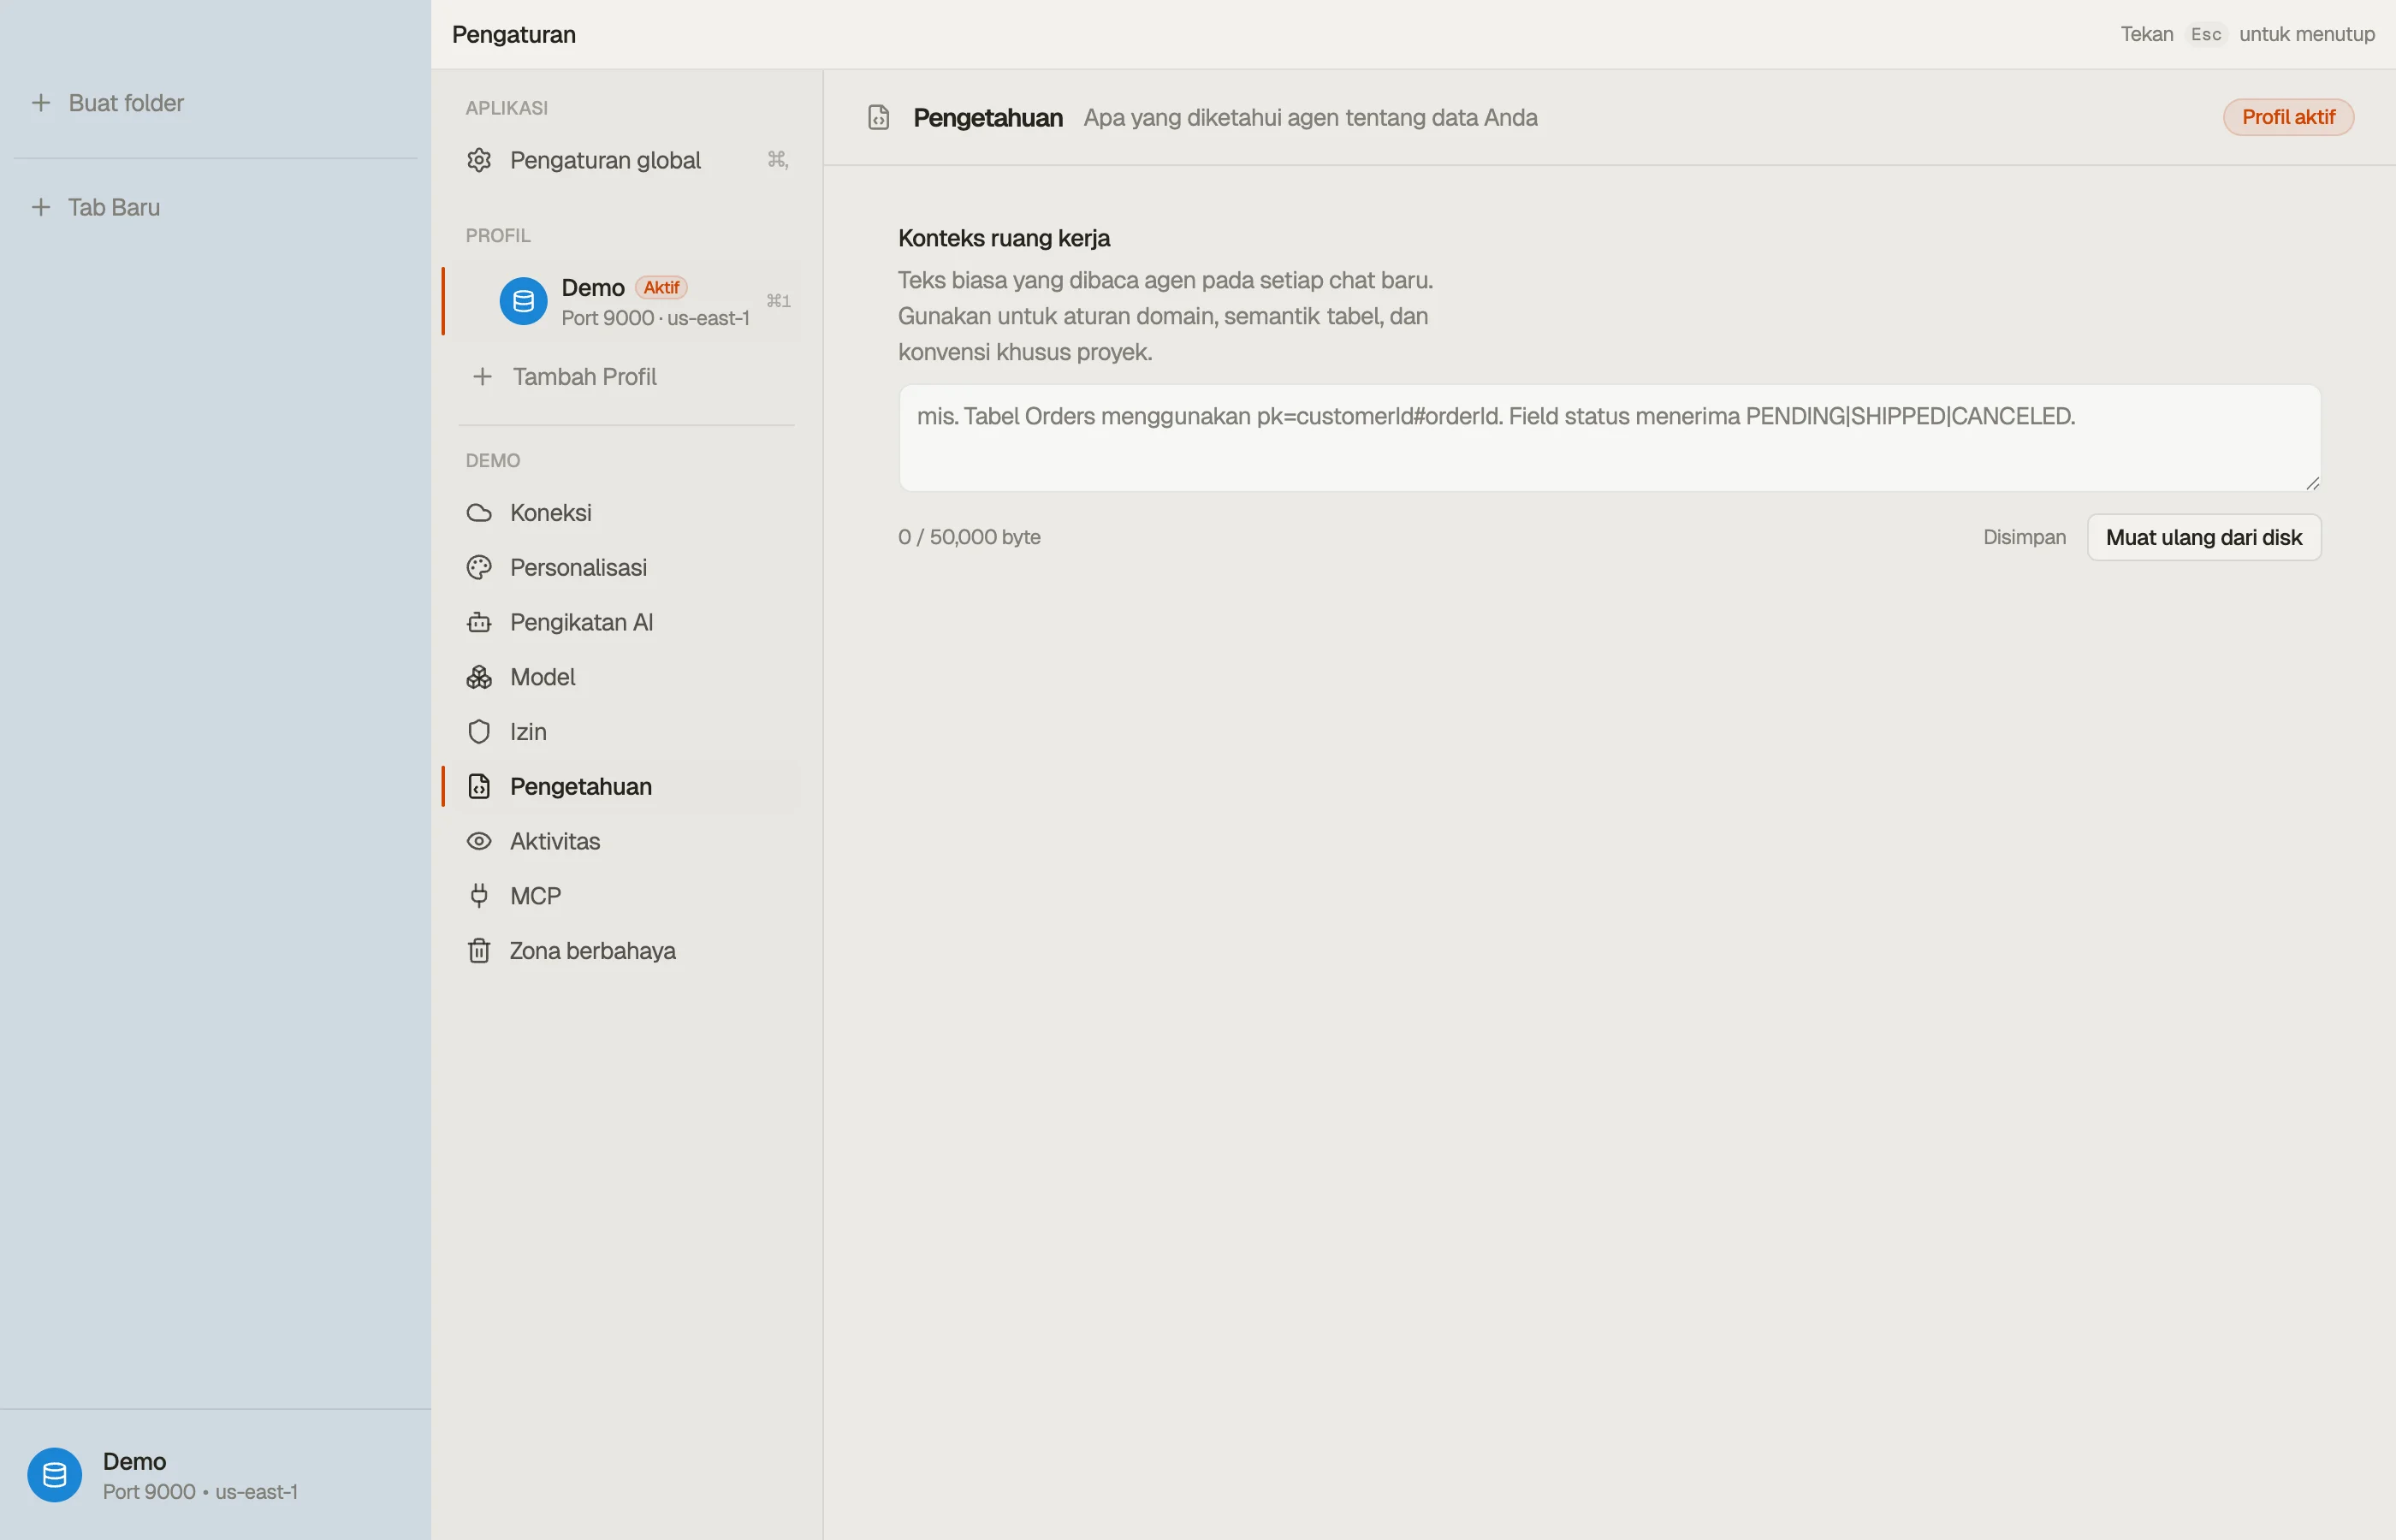
Task: Click the cloud icon for Koneksi
Action: (479, 513)
